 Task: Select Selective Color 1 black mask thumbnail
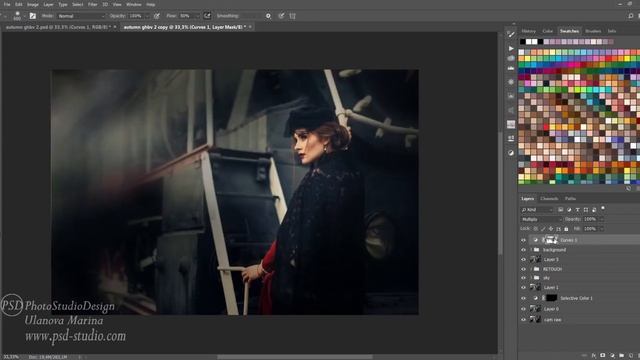(551, 298)
